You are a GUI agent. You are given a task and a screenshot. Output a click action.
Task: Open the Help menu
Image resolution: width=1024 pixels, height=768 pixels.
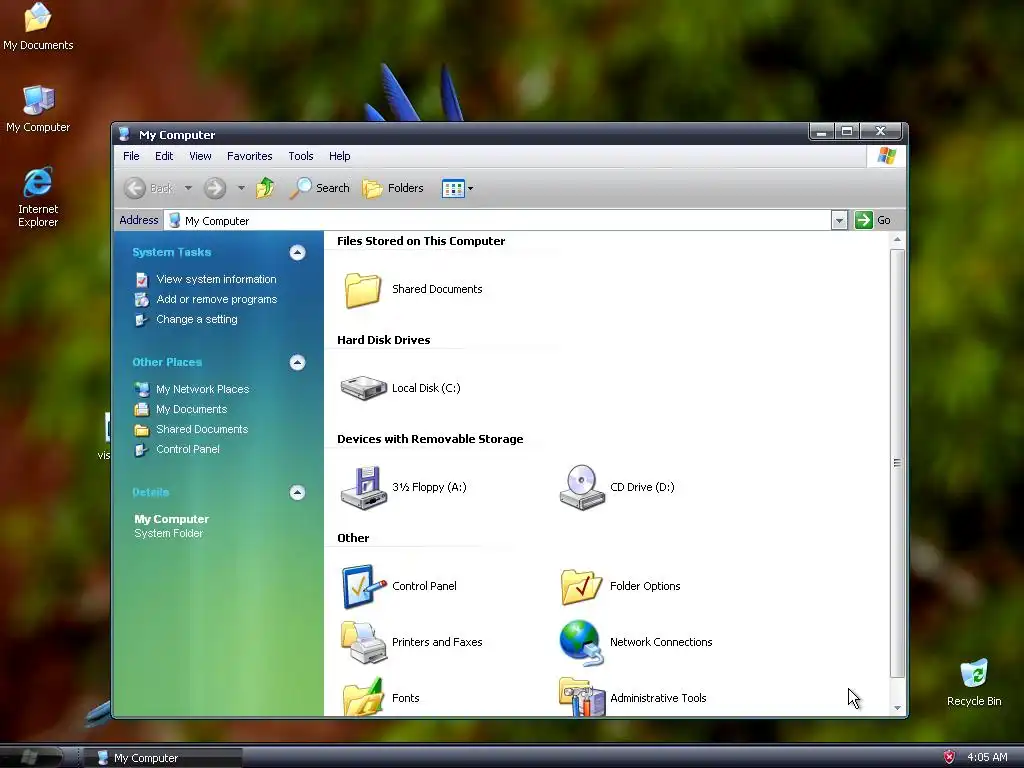click(x=340, y=156)
